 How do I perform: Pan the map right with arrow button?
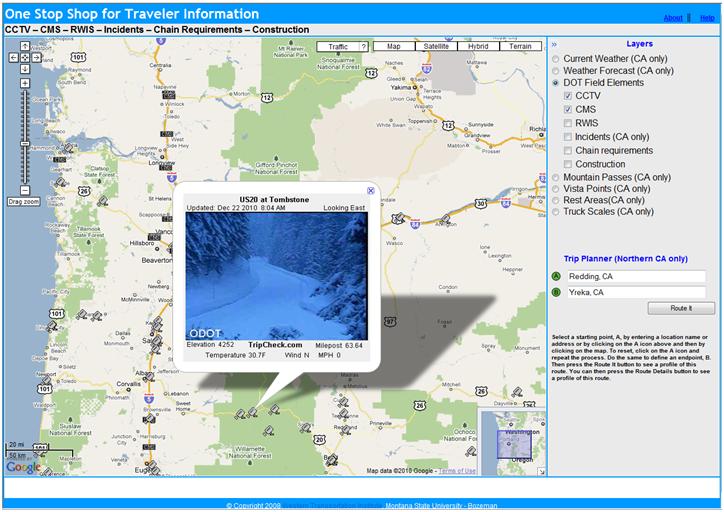tap(36, 58)
